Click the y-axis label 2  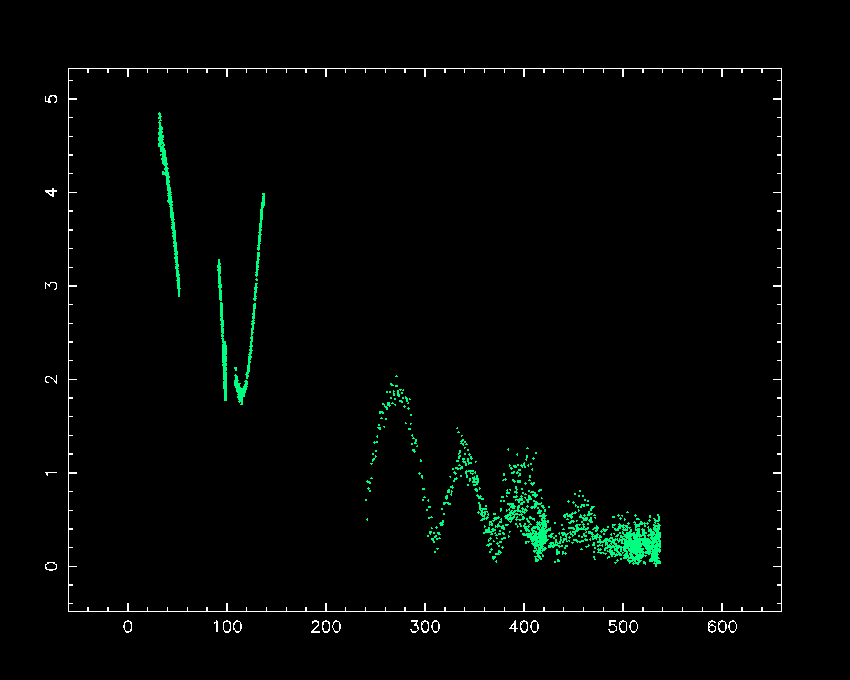coord(51,379)
